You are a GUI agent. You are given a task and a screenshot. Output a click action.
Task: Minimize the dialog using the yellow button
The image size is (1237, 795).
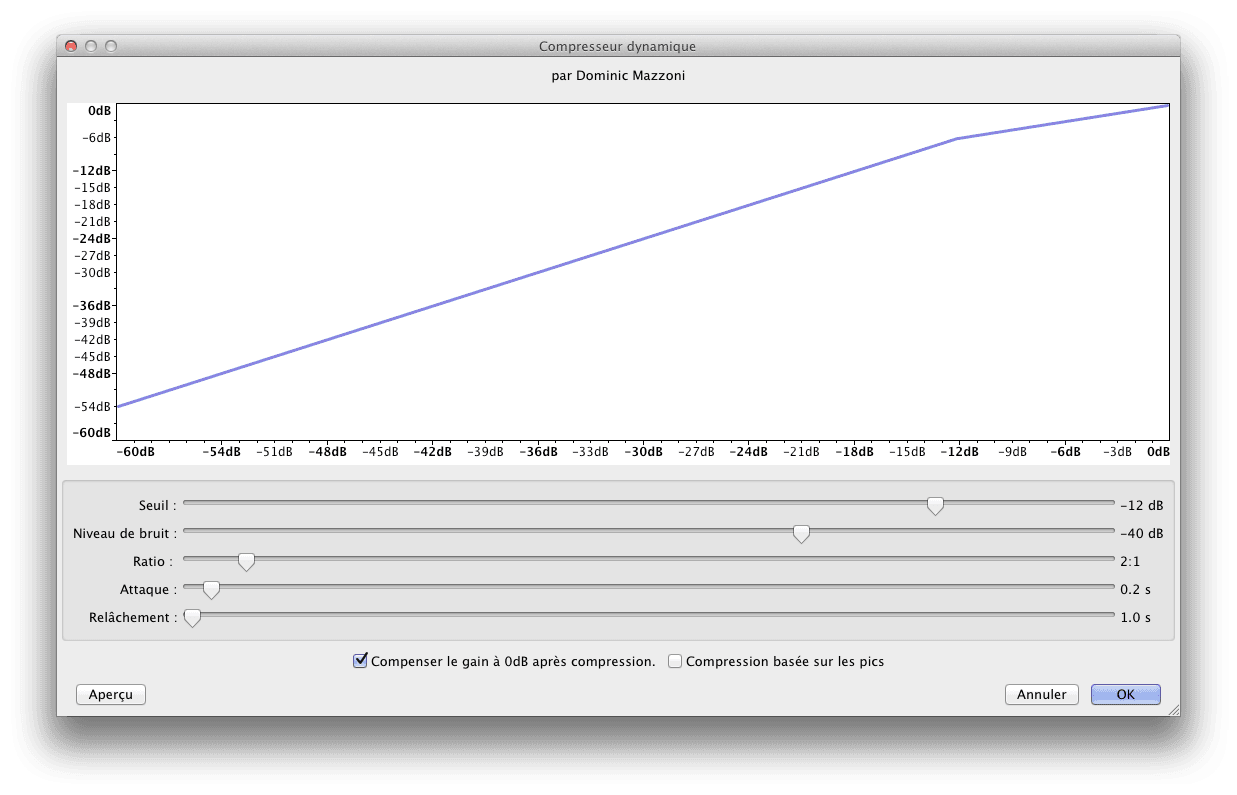coord(91,46)
